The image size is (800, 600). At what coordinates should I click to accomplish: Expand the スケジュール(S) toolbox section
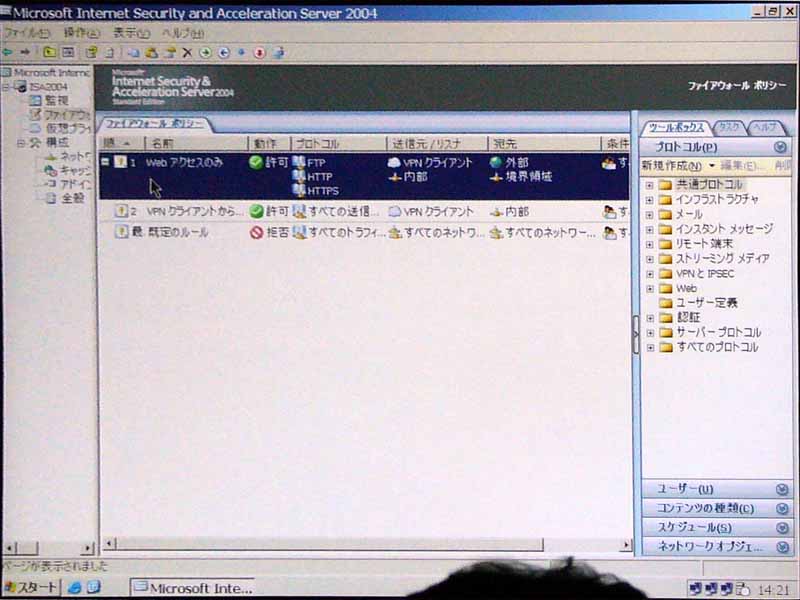[x=782, y=528]
